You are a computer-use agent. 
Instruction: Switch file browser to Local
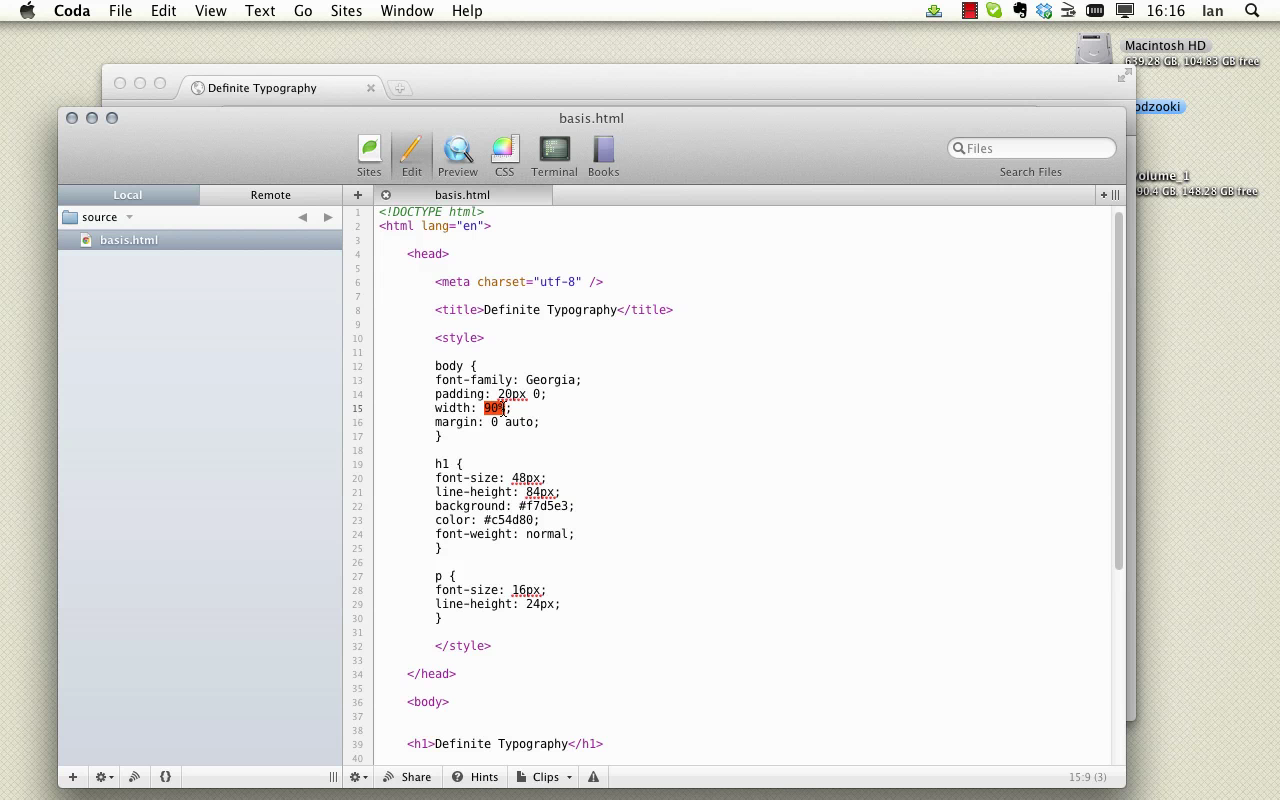click(128, 195)
